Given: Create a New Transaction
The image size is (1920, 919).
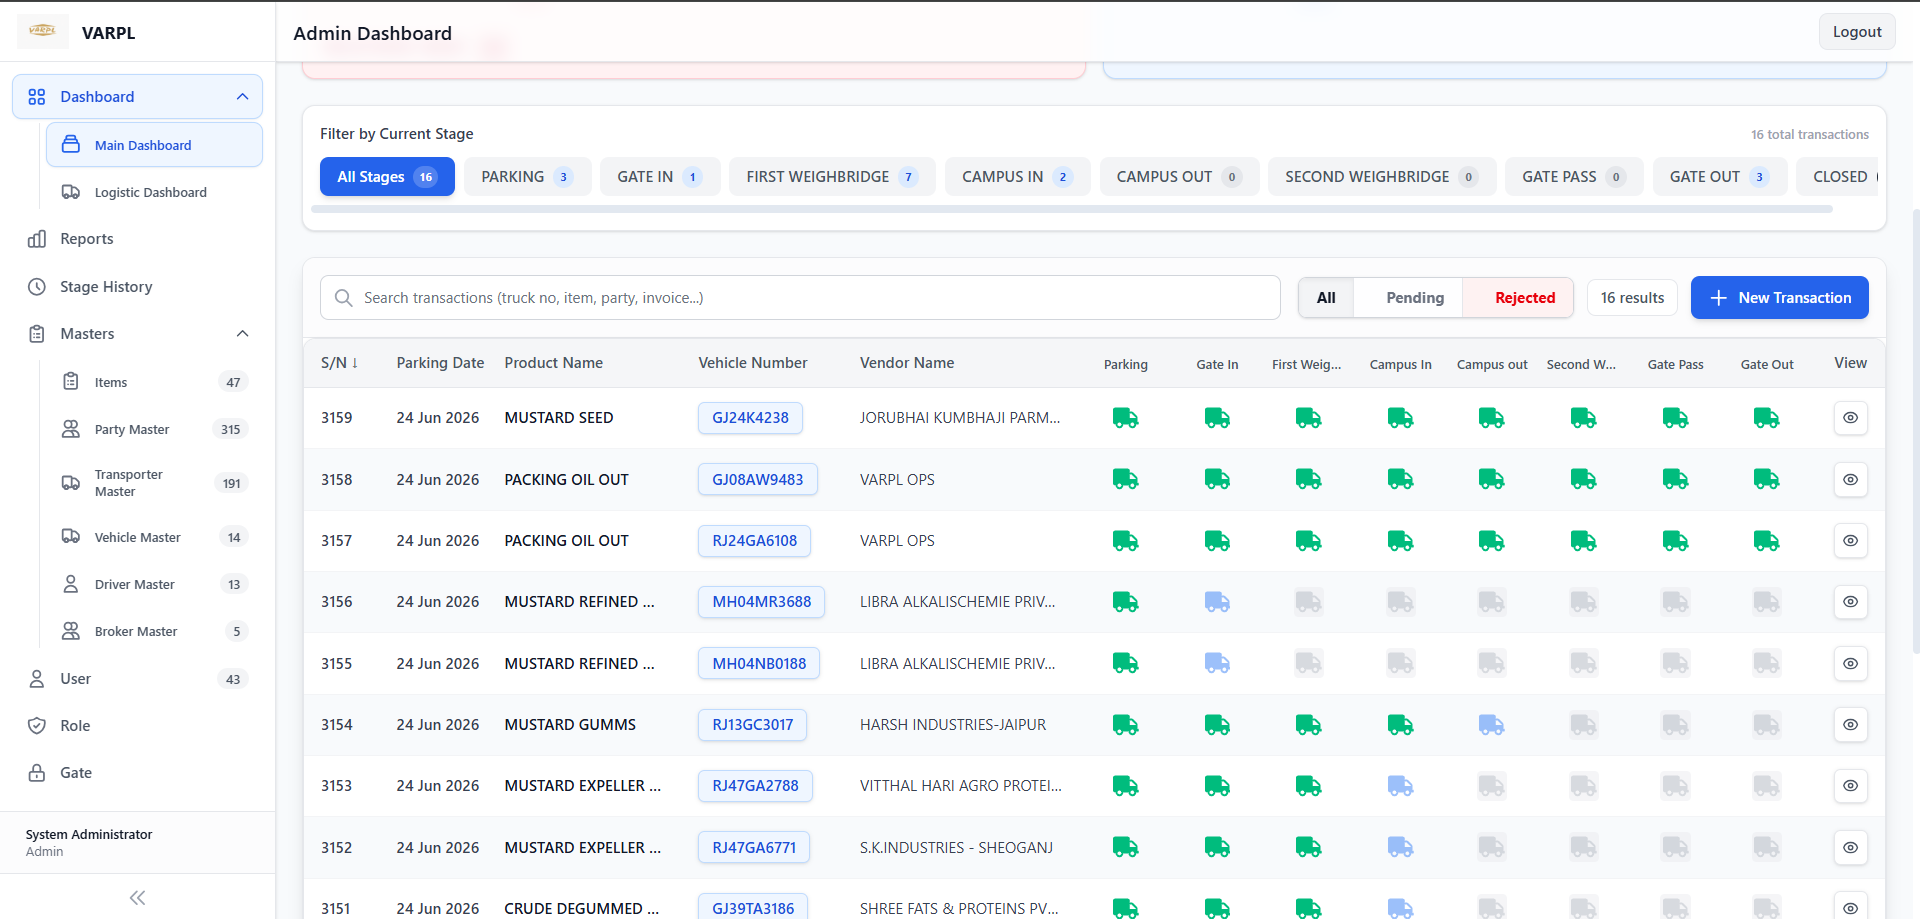Looking at the screenshot, I should 1780,298.
